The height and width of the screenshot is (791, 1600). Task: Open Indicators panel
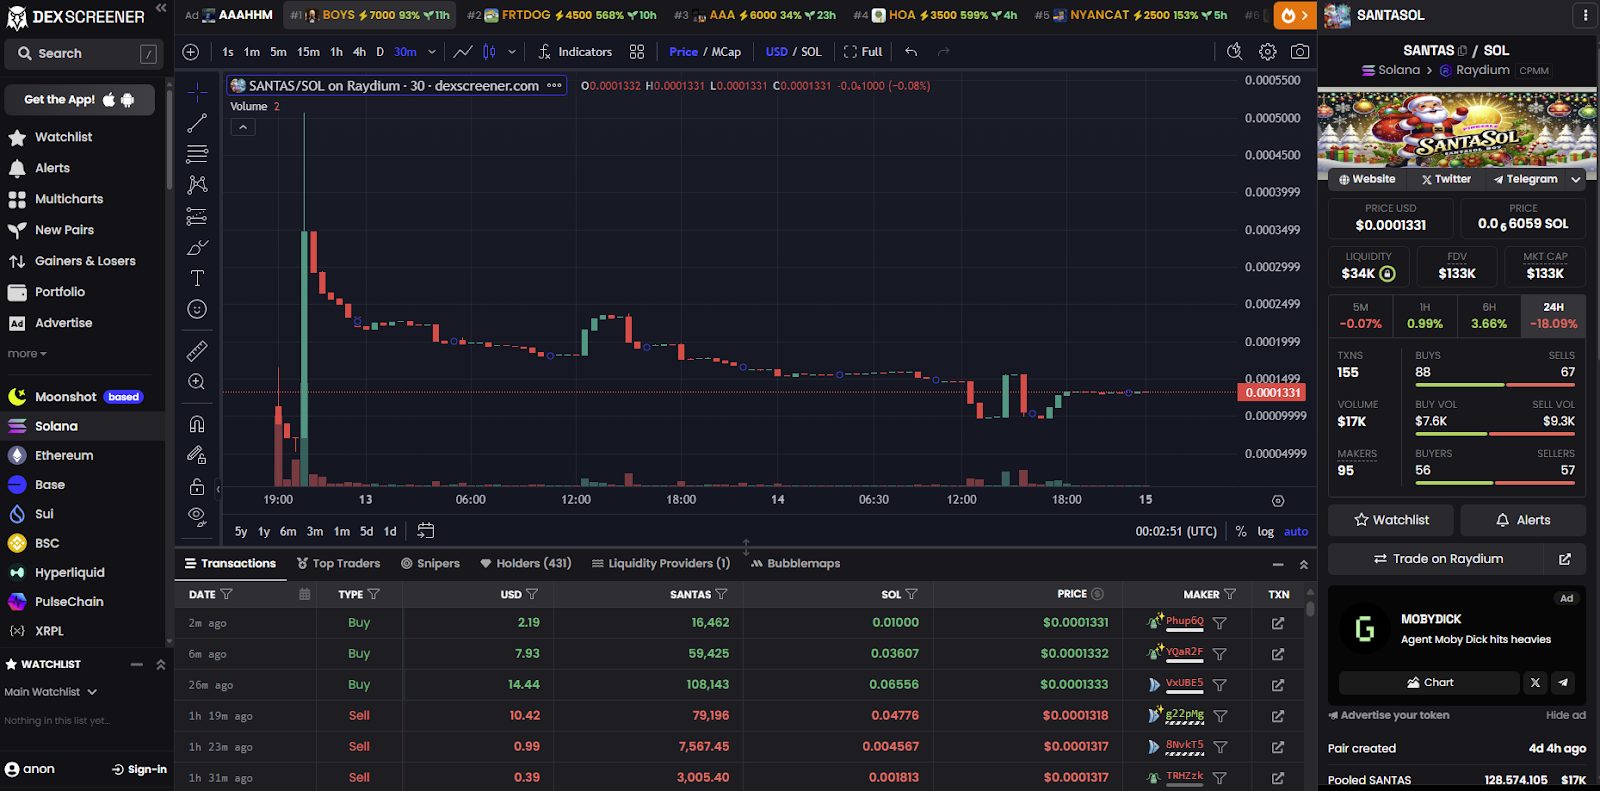click(x=575, y=52)
